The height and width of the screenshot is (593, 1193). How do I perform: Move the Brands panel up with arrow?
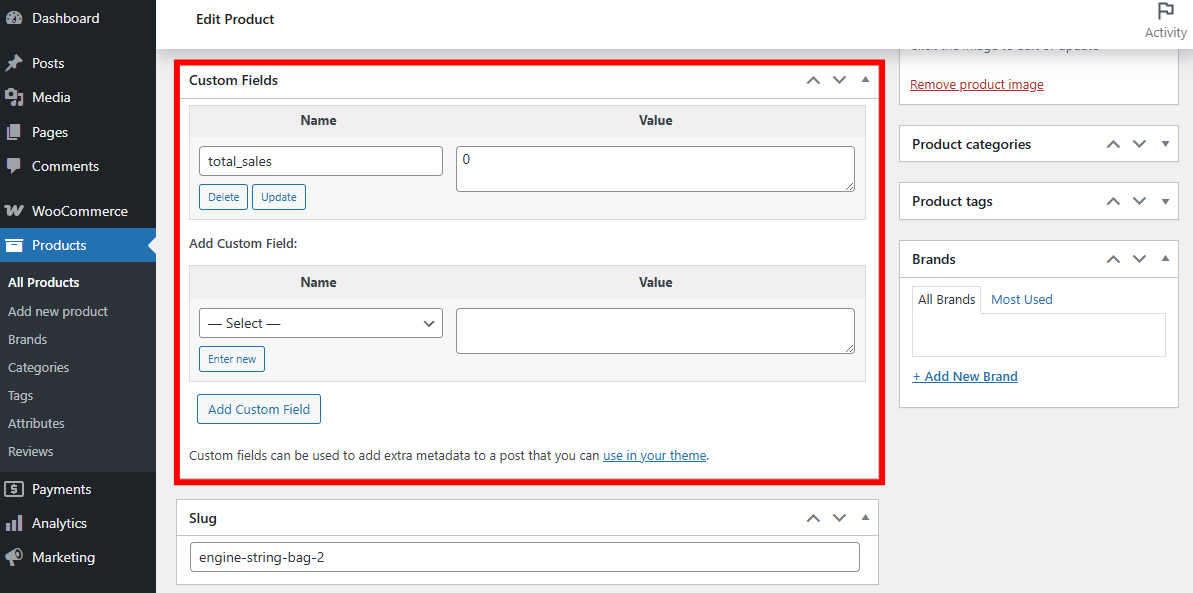click(x=1112, y=258)
